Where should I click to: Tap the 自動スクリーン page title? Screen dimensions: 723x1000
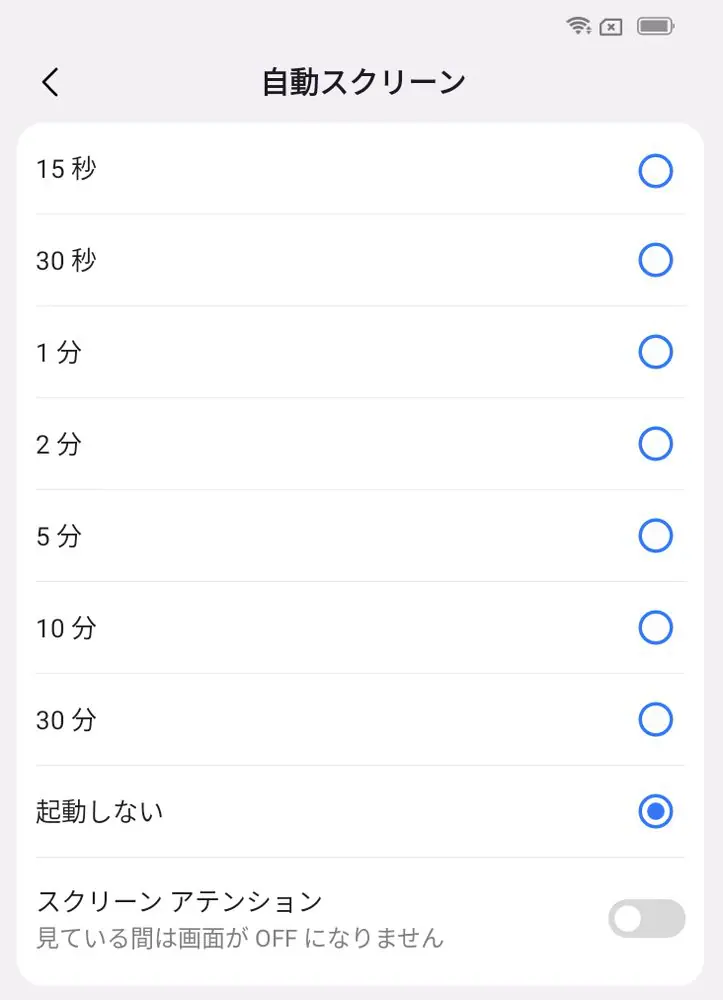(x=363, y=82)
